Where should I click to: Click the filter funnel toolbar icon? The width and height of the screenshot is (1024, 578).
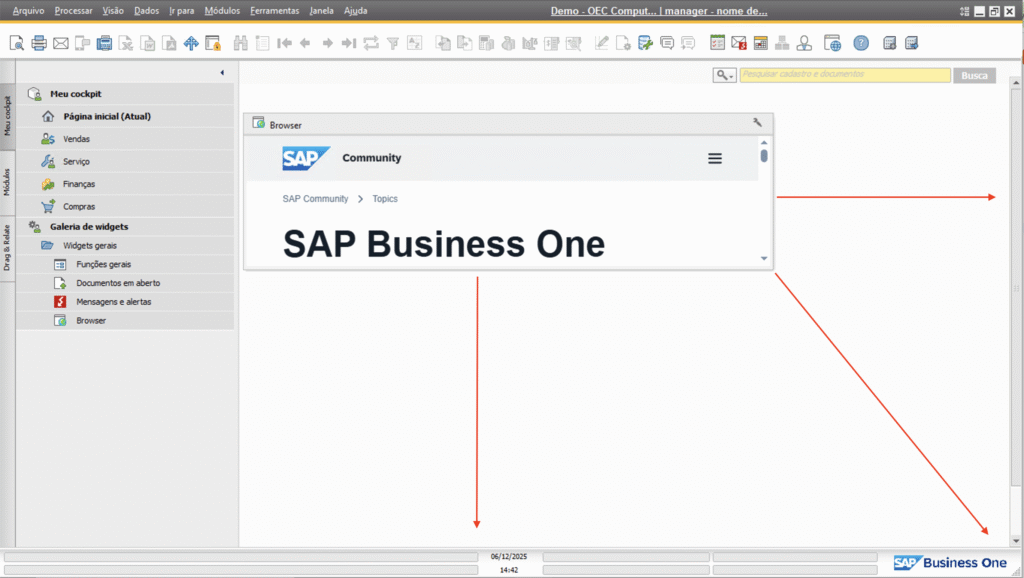click(393, 43)
